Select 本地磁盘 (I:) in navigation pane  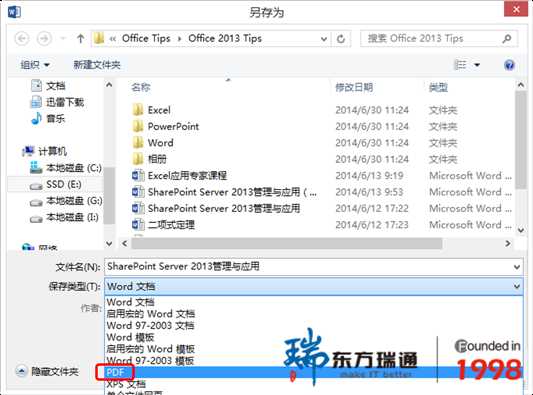click(x=72, y=217)
